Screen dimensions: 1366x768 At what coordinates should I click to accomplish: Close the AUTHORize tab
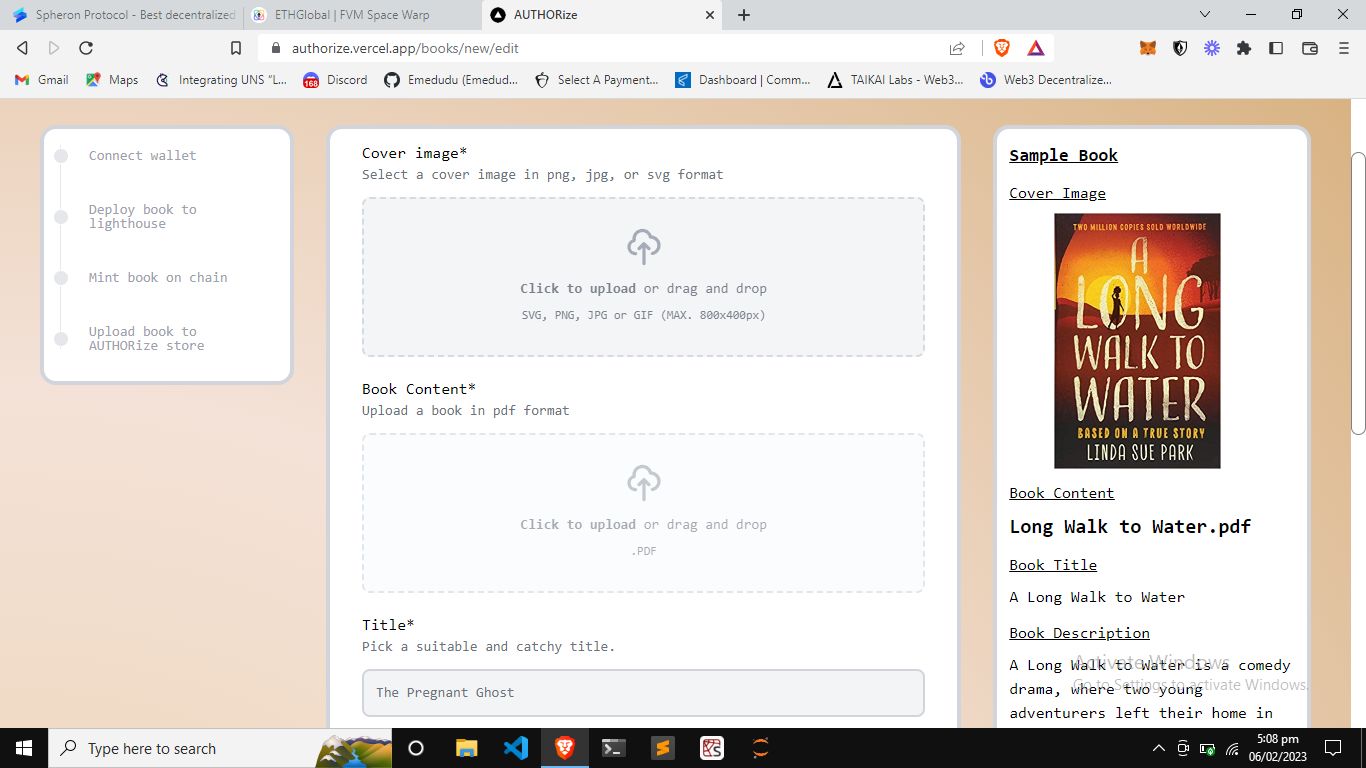[x=710, y=15]
